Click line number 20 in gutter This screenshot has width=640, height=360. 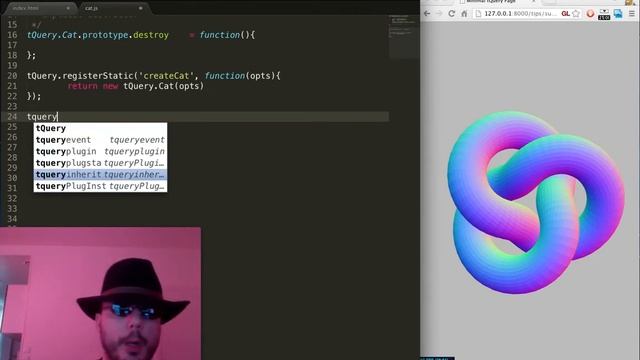[12, 76]
